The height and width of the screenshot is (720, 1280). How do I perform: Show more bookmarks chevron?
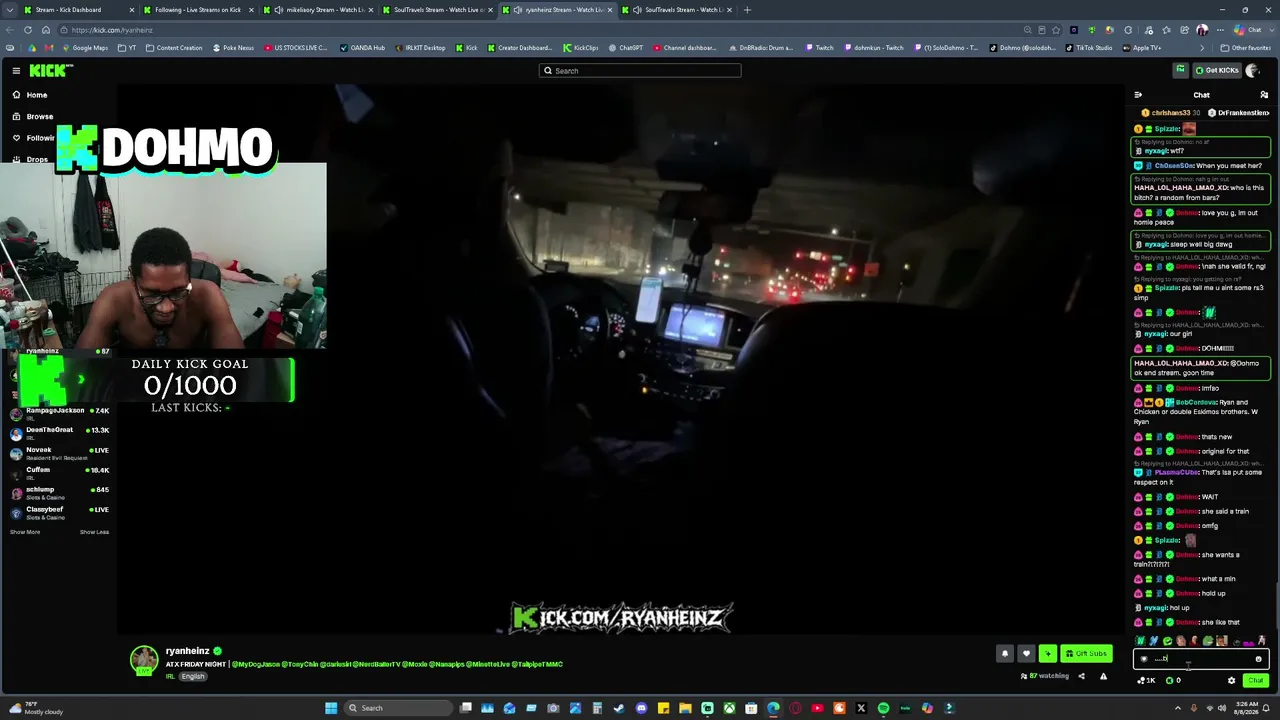click(1202, 48)
